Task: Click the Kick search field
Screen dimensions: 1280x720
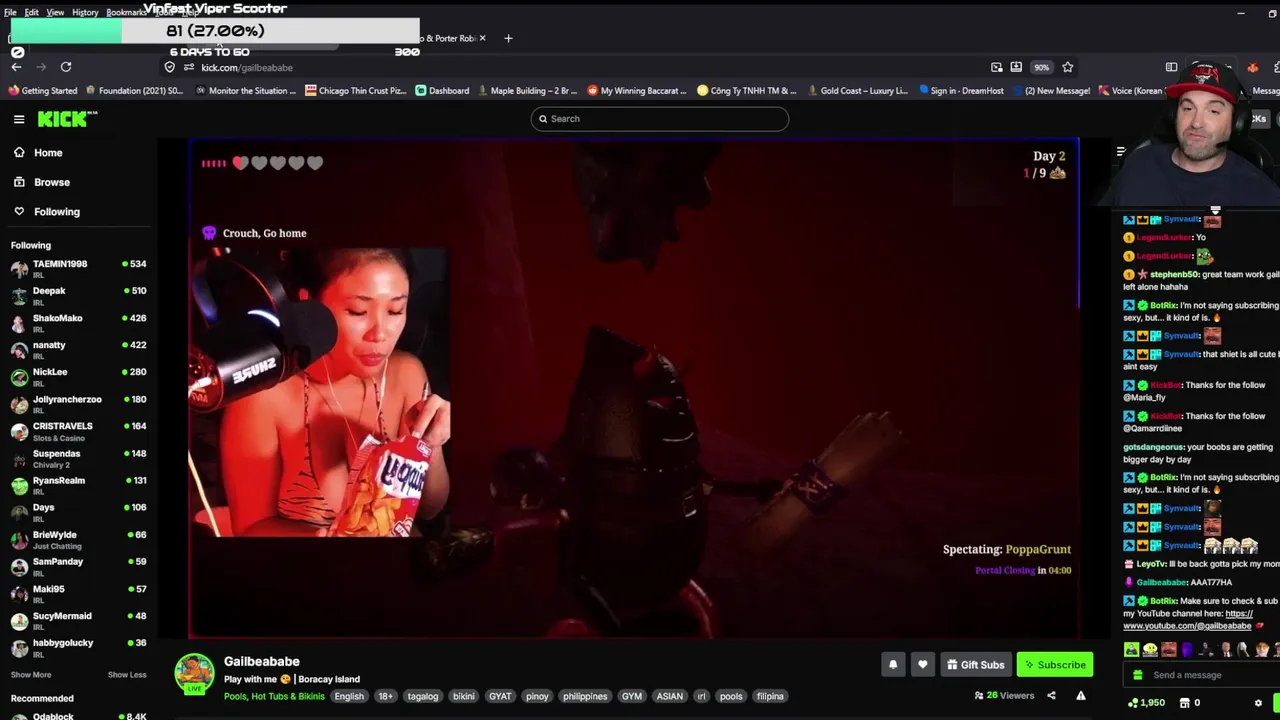Action: [x=660, y=119]
